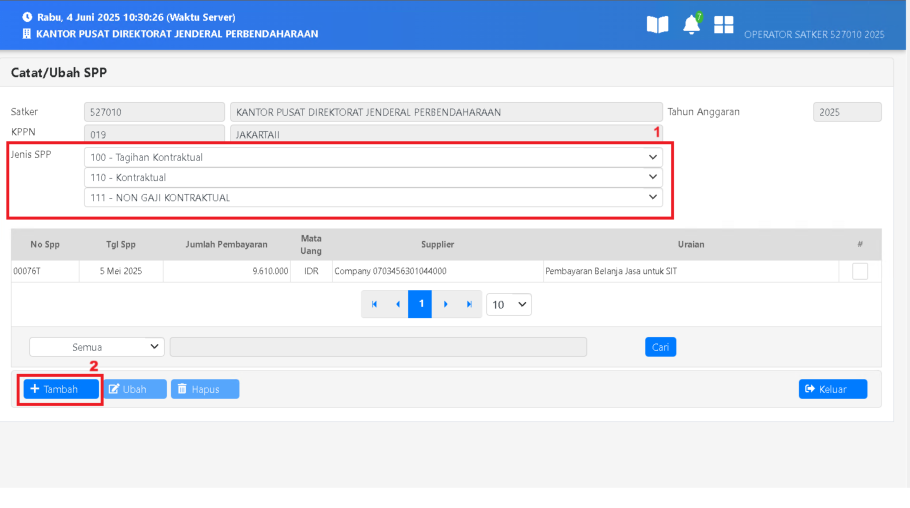Click the Ubah edit button
Screen dimensions: 910x508
click(136, 389)
